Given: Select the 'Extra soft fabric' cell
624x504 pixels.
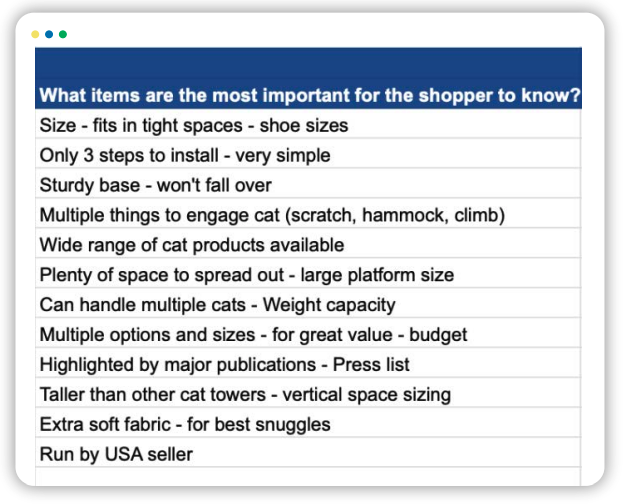Looking at the screenshot, I should (x=308, y=423).
